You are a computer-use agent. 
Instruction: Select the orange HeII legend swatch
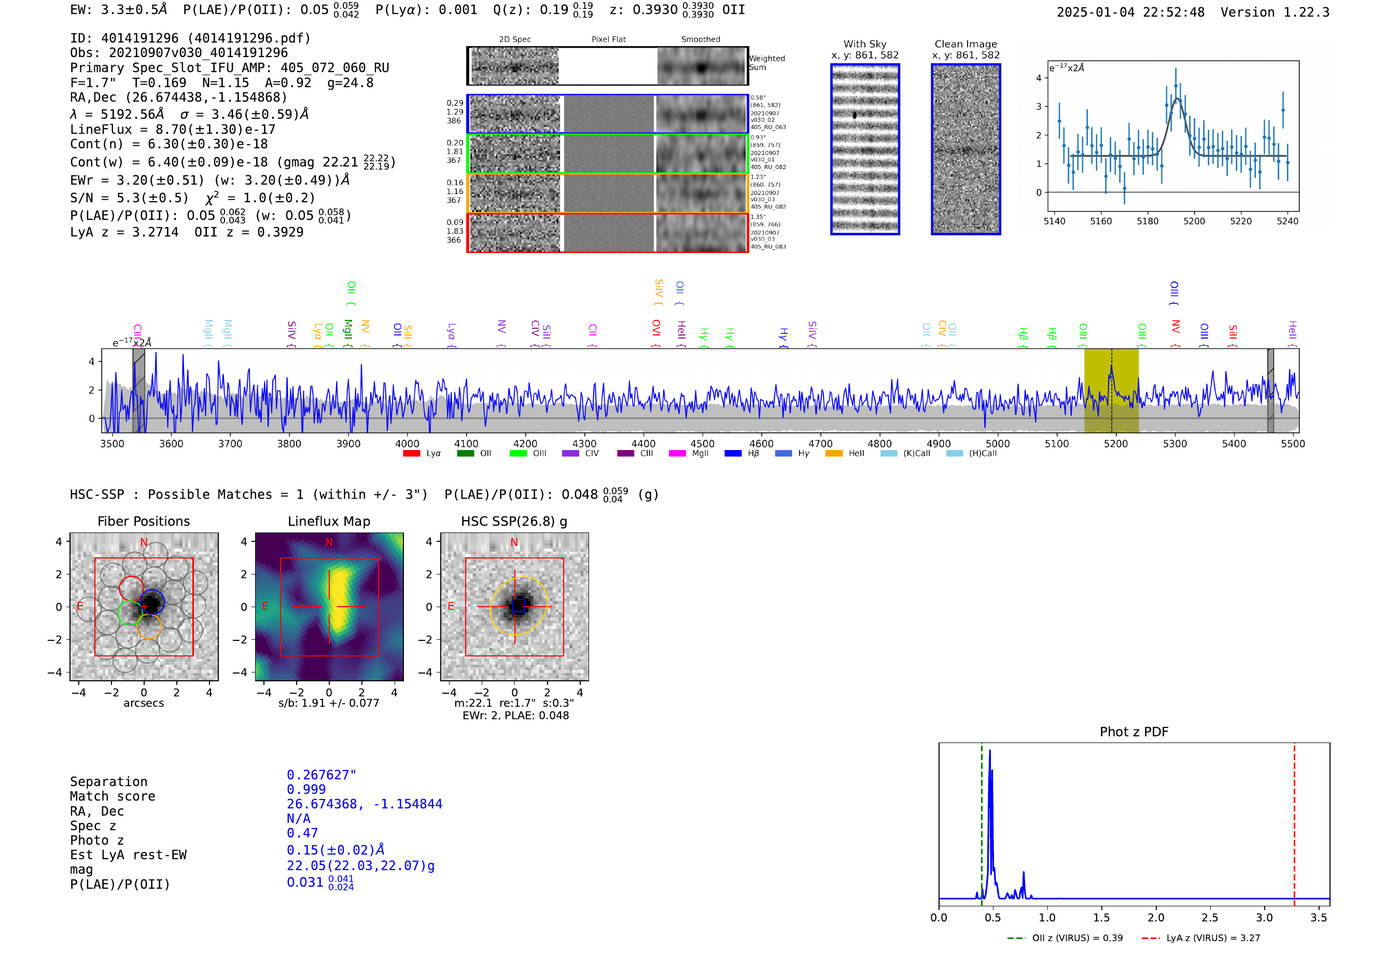[834, 454]
